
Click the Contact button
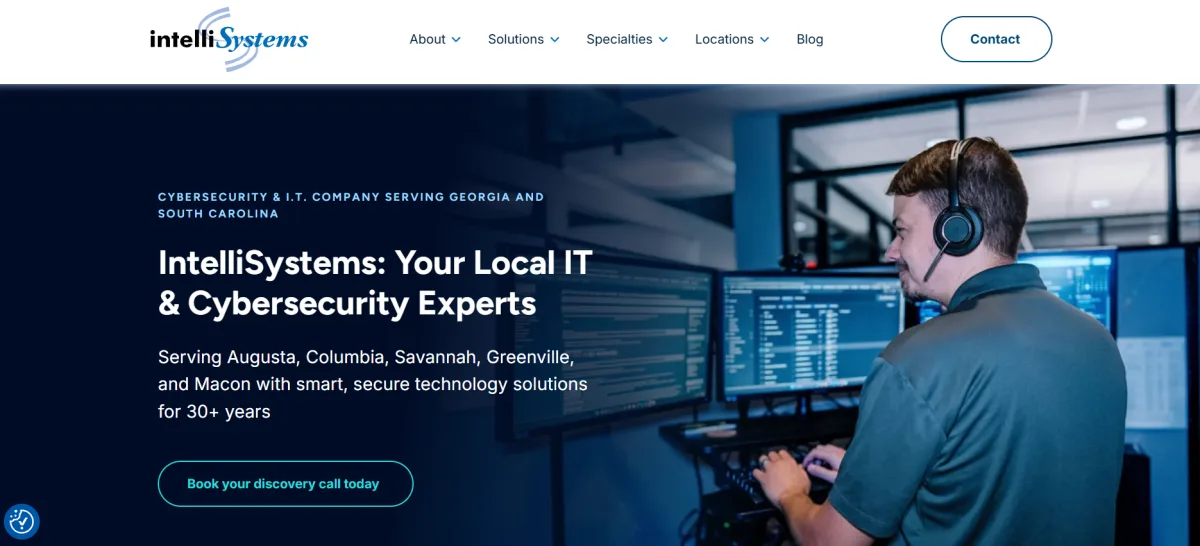(x=996, y=39)
